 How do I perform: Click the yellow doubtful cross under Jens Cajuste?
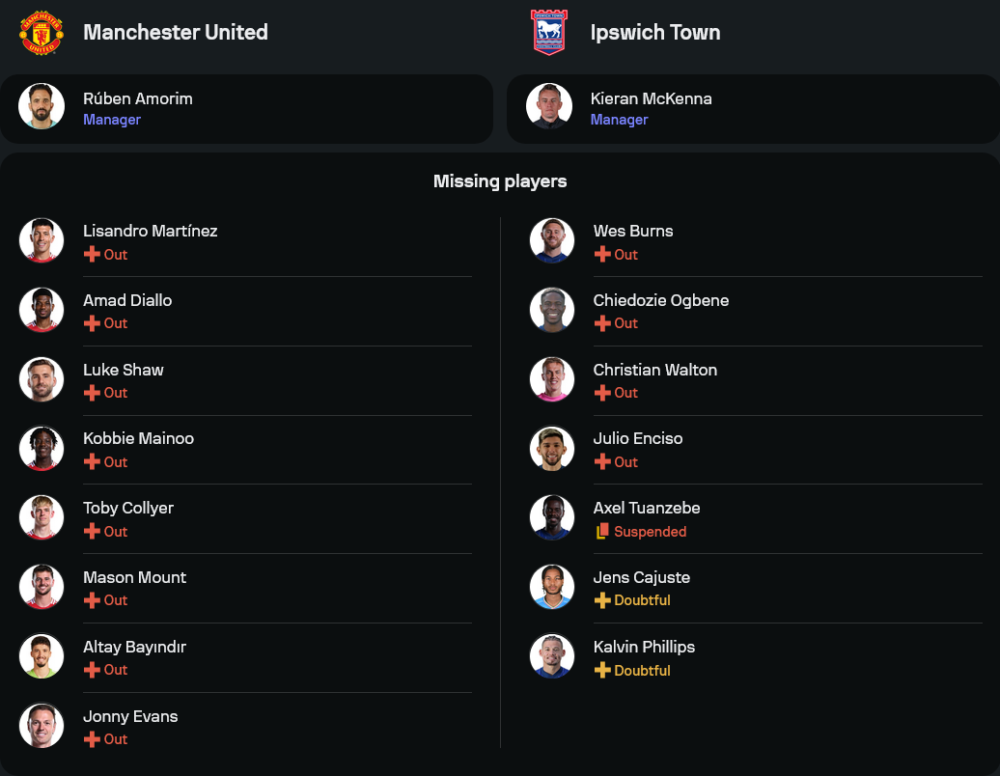[602, 601]
